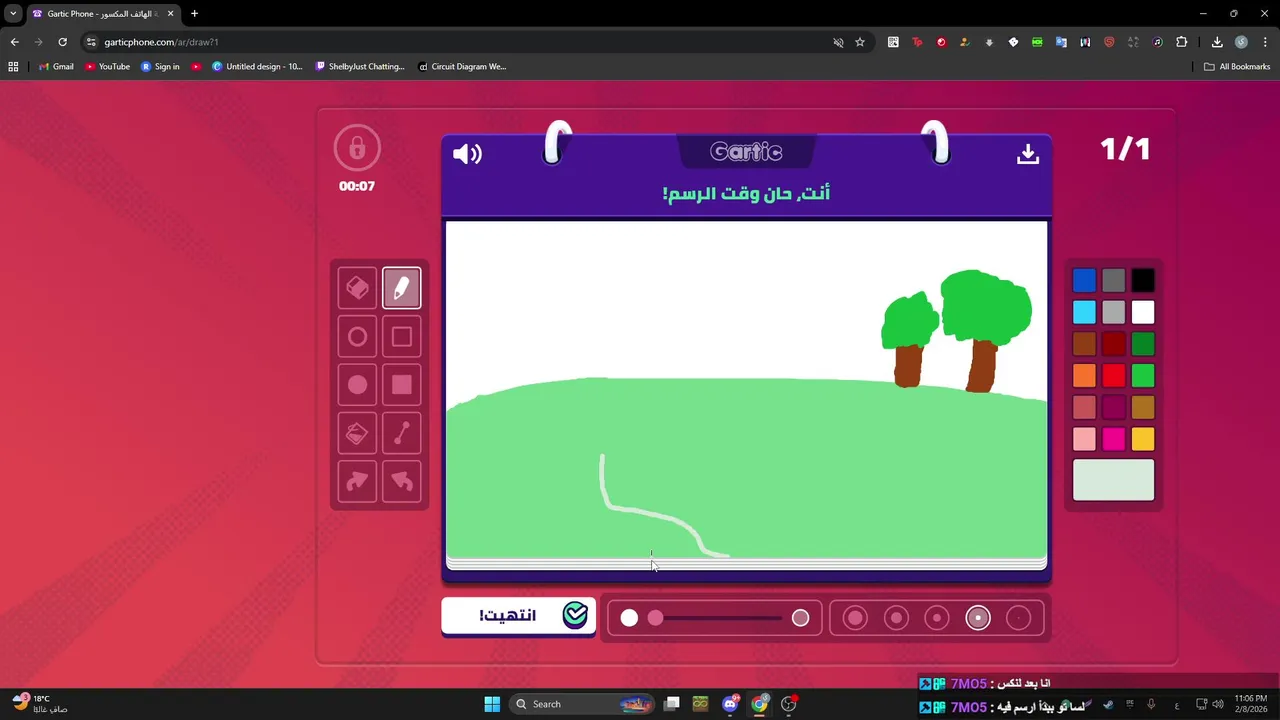Screen dimensions: 1280x720
Task: Pick the brown color swatch
Action: tap(1084, 344)
